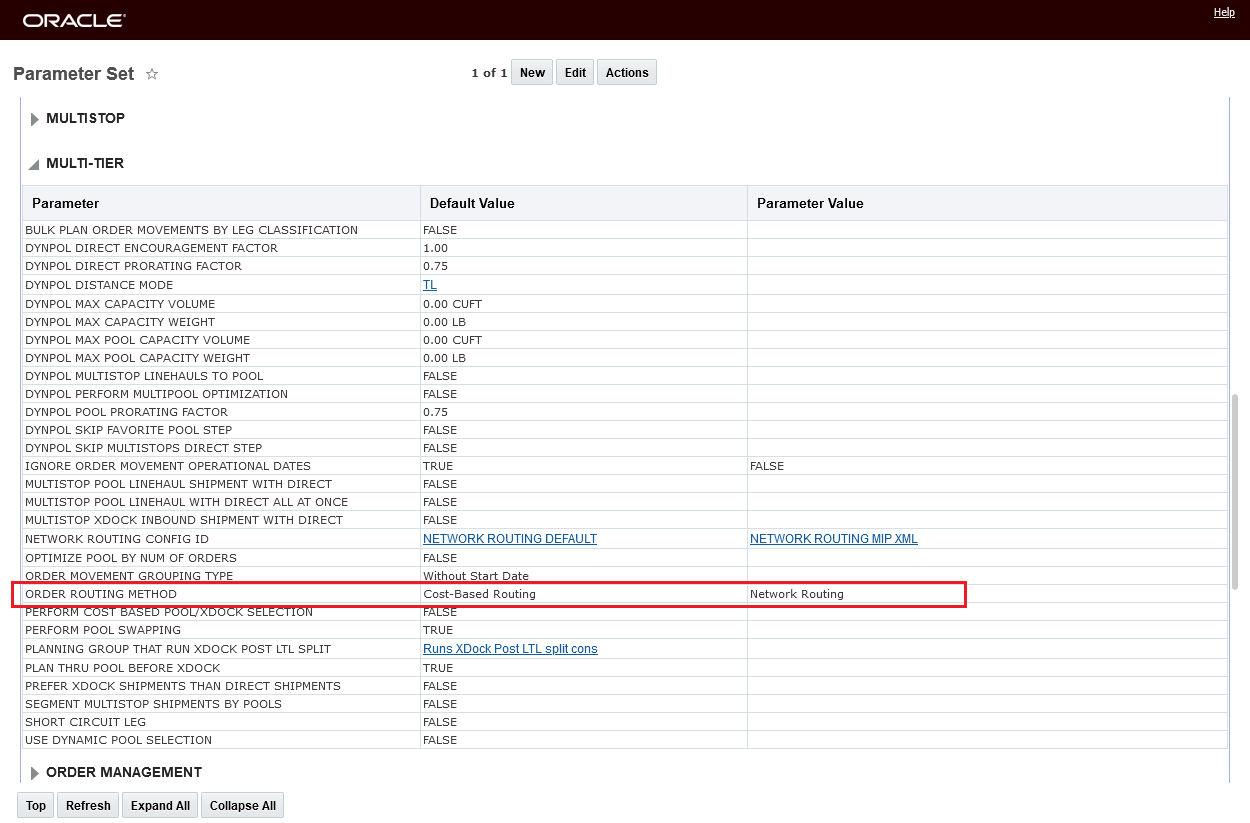Screen dimensions: 1250x823
Task: Expand the MULTISTOP section
Action: click(x=35, y=119)
